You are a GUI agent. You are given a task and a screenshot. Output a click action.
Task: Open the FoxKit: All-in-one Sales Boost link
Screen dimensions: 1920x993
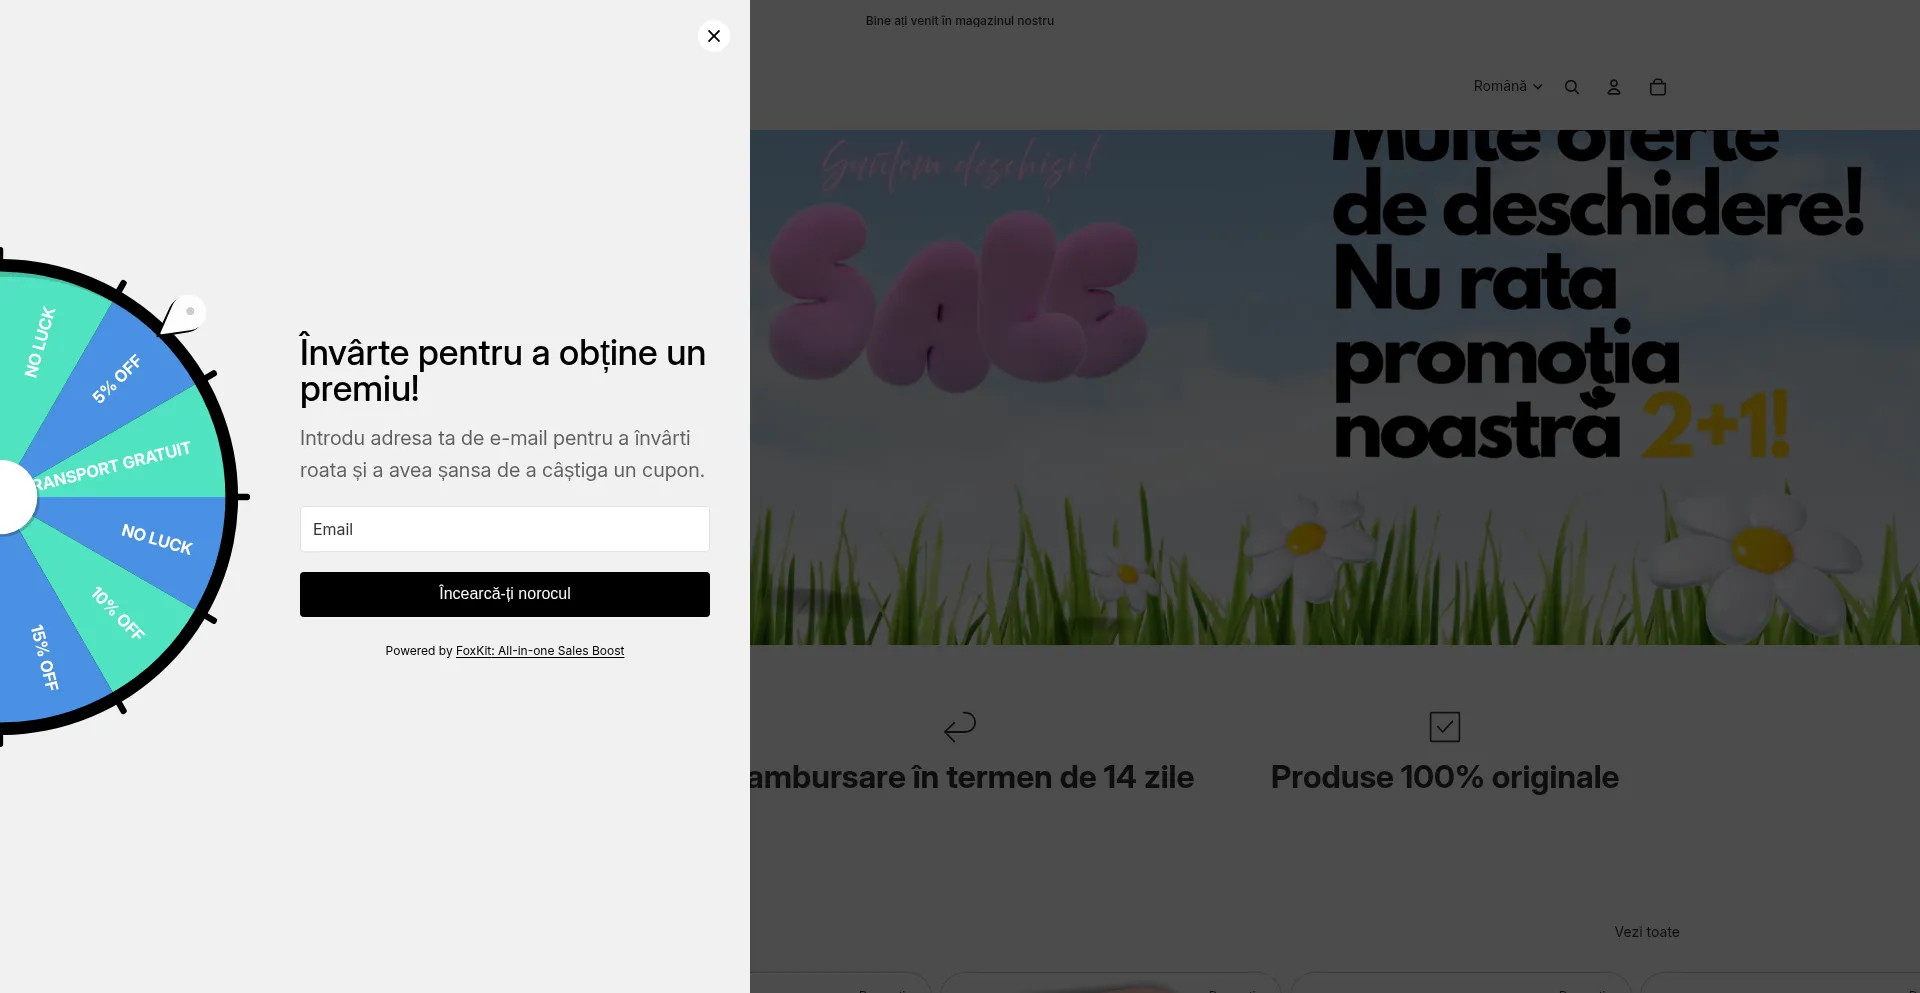click(x=540, y=651)
